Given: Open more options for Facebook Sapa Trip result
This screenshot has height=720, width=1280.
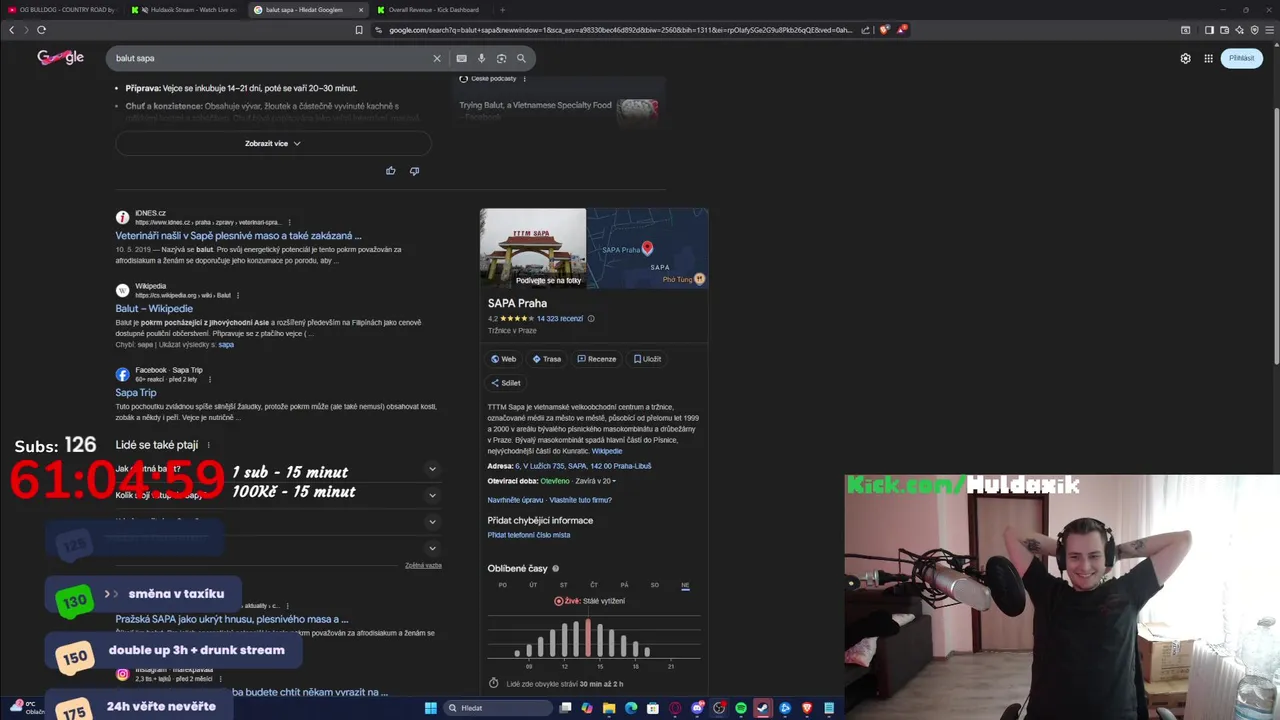Looking at the screenshot, I should coord(210,379).
